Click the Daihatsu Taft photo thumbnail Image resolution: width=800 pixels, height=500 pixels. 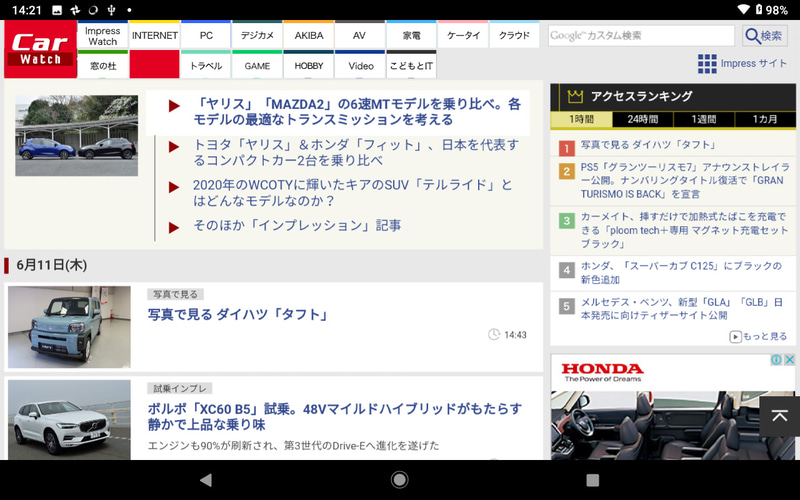click(69, 327)
